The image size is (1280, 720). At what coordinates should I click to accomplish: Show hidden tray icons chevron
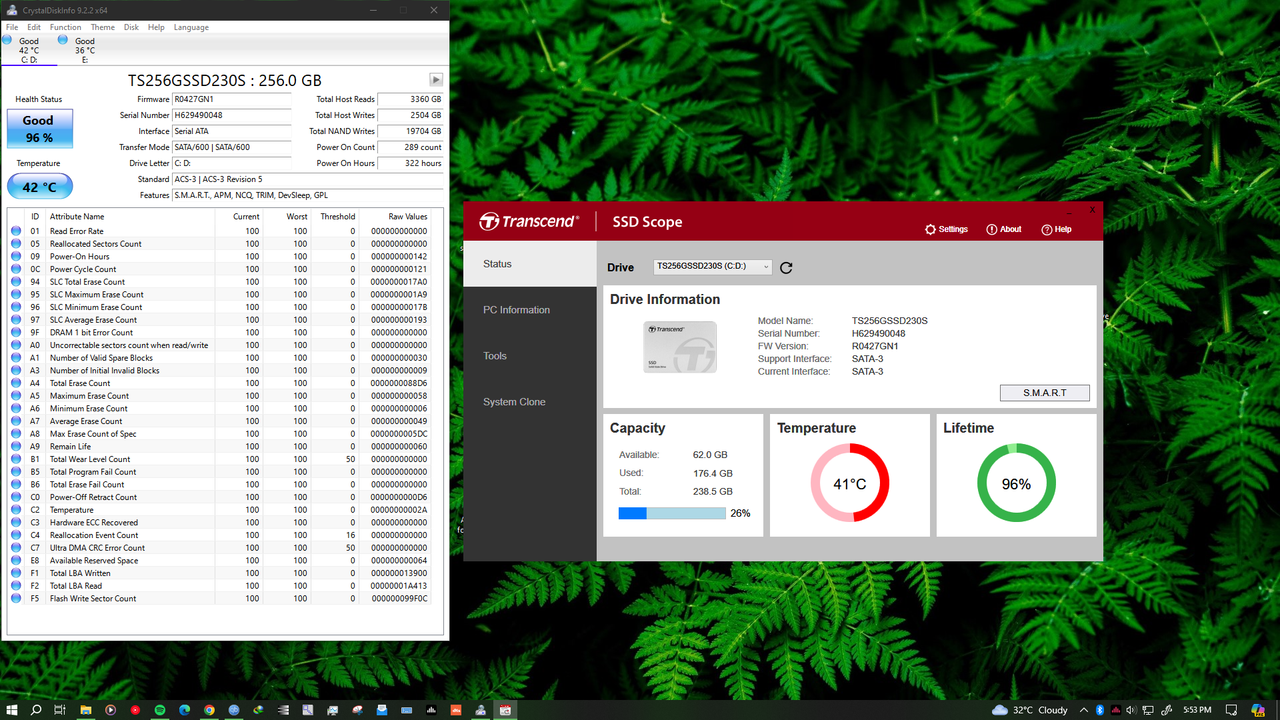click(x=1084, y=710)
